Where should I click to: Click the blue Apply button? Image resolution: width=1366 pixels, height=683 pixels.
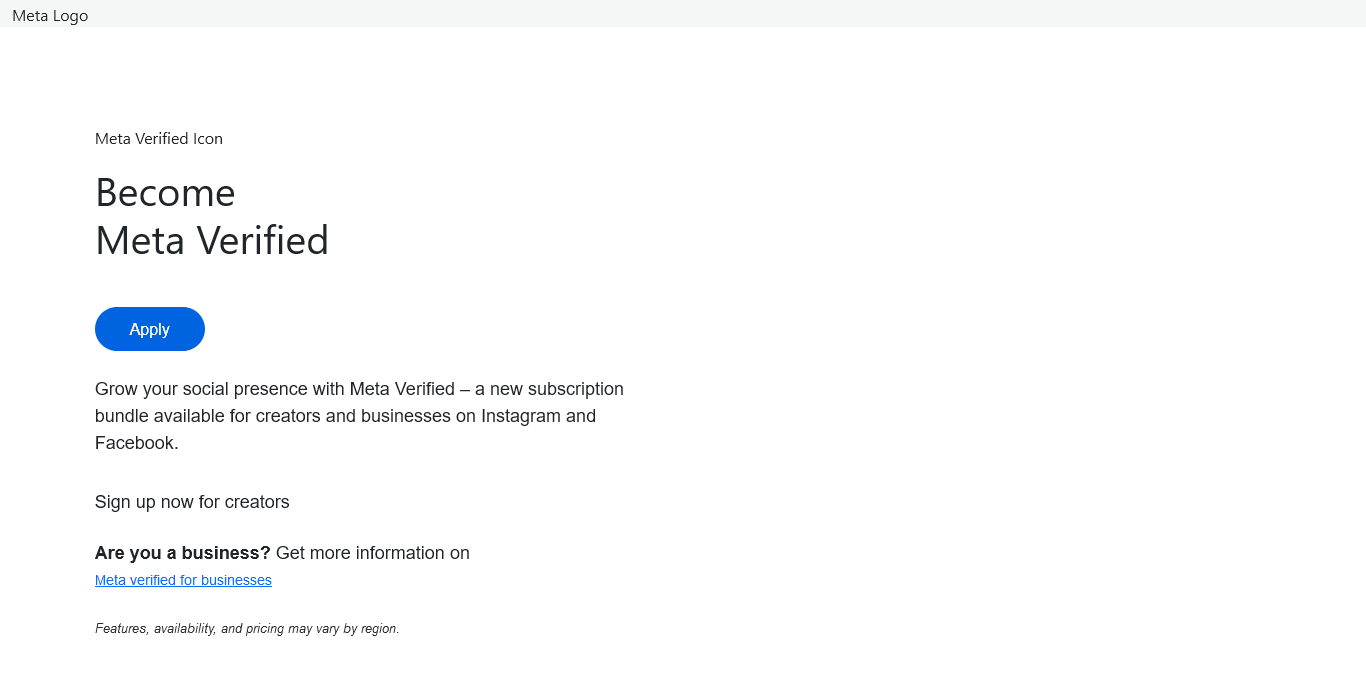(x=150, y=329)
